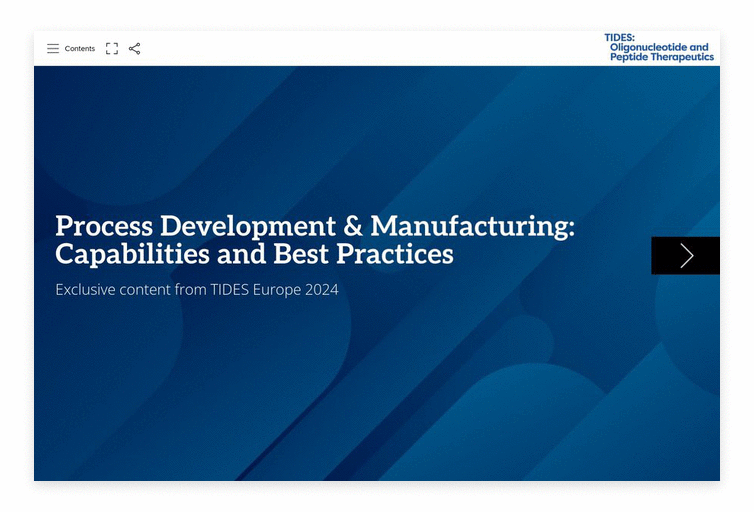754x512 pixels.
Task: Click the 'Capabilities and Best Practices' heading line
Action: [254, 255]
